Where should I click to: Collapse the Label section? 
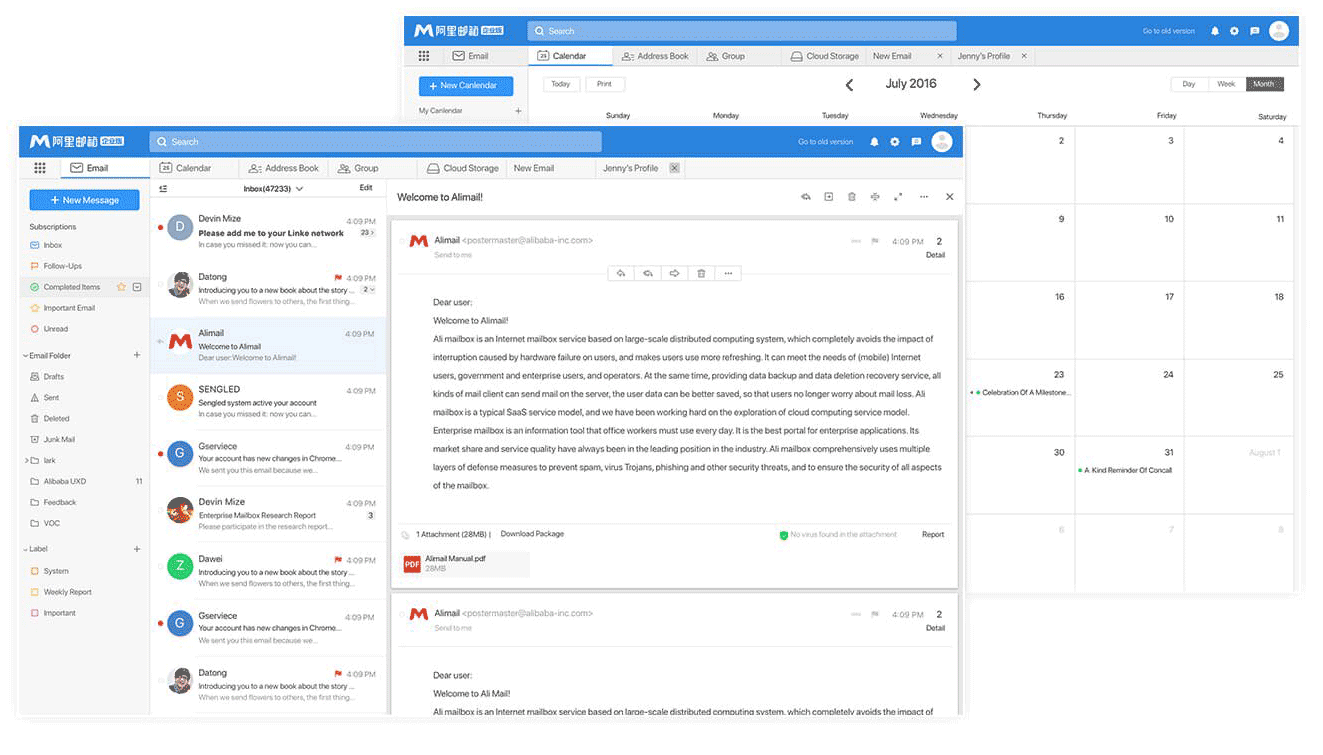(25, 549)
